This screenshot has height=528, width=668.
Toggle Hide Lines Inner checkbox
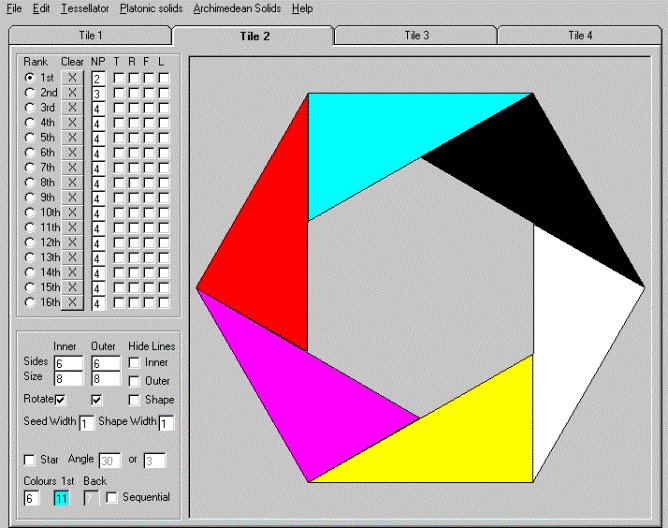pos(134,362)
